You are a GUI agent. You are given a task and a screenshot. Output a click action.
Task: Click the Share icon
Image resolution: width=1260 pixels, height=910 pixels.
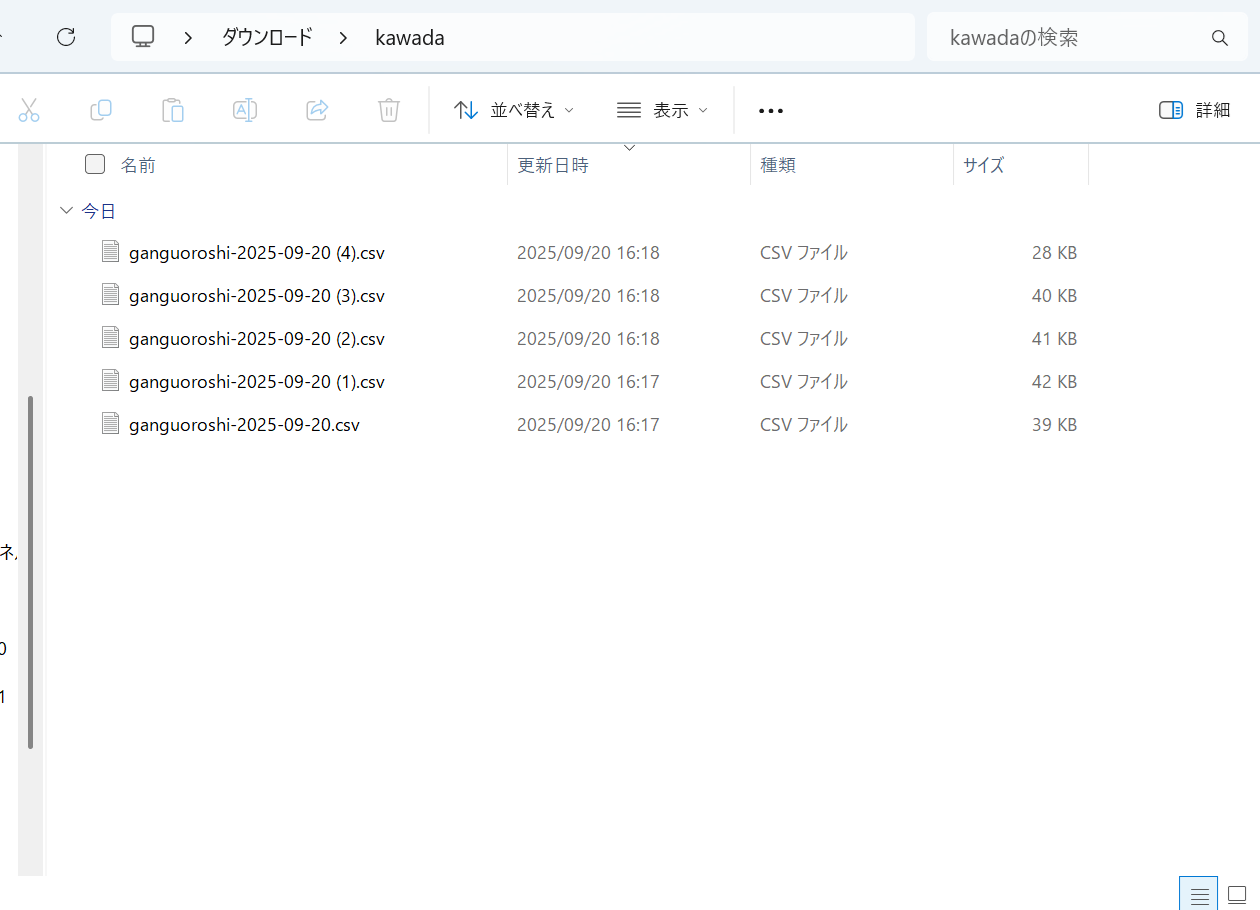317,110
